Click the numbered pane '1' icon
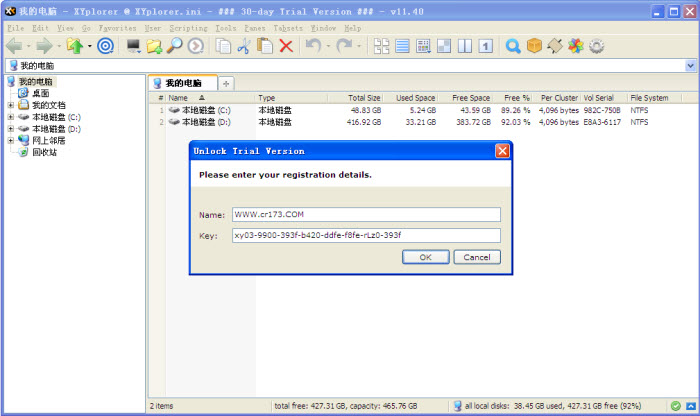This screenshot has height=416, width=700. coord(486,46)
